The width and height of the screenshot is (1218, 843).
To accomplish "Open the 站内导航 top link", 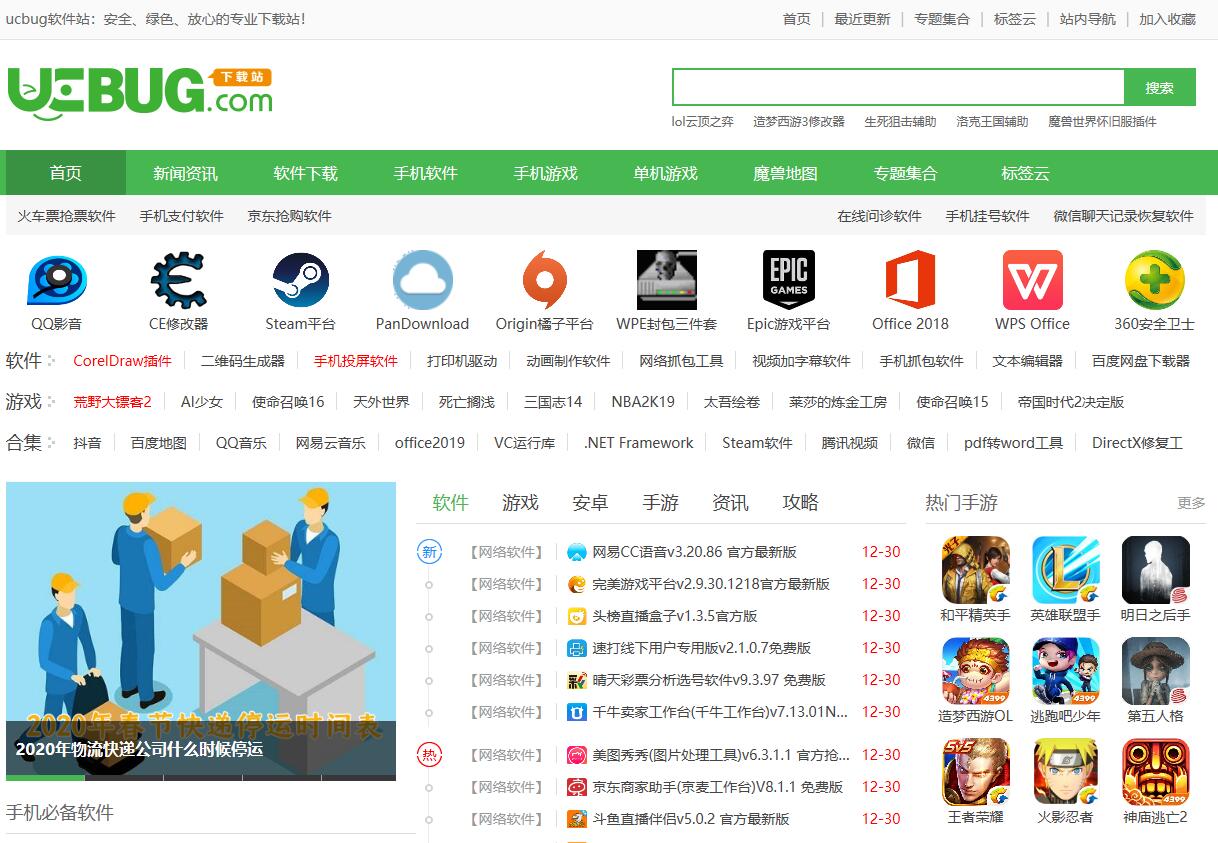I will pos(1088,19).
